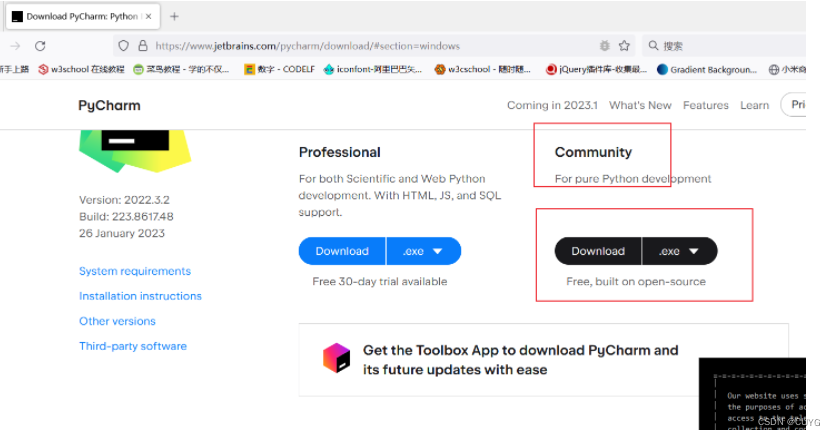Screen dimensions: 835x436
Task: Click the Community heading
Action: click(593, 152)
